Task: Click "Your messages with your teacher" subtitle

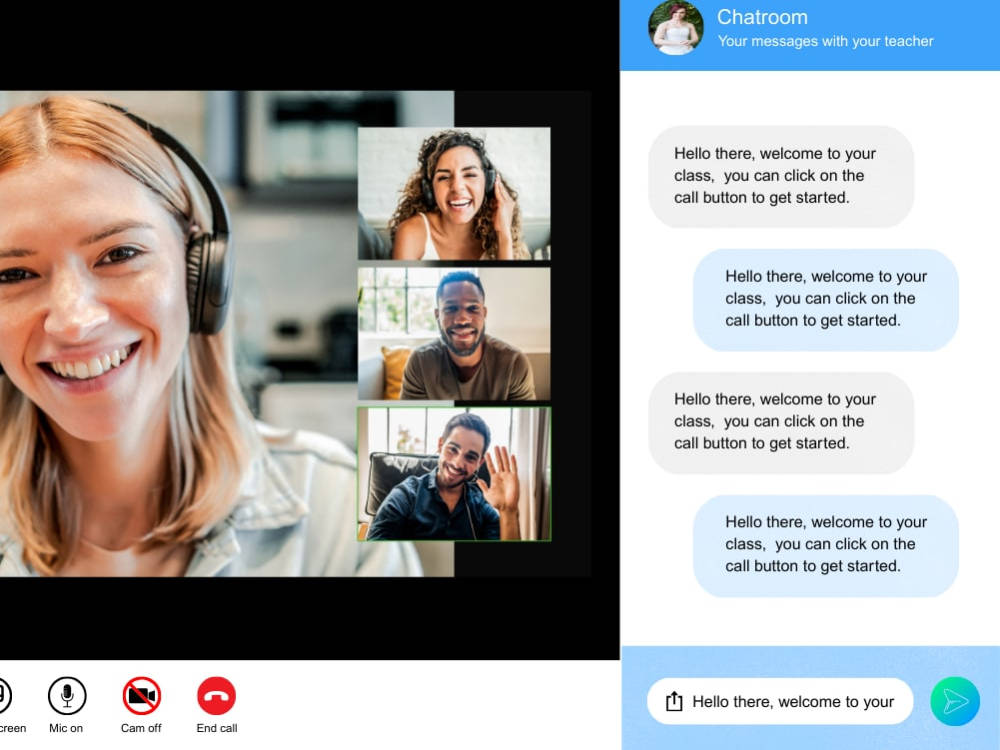Action: tap(825, 41)
